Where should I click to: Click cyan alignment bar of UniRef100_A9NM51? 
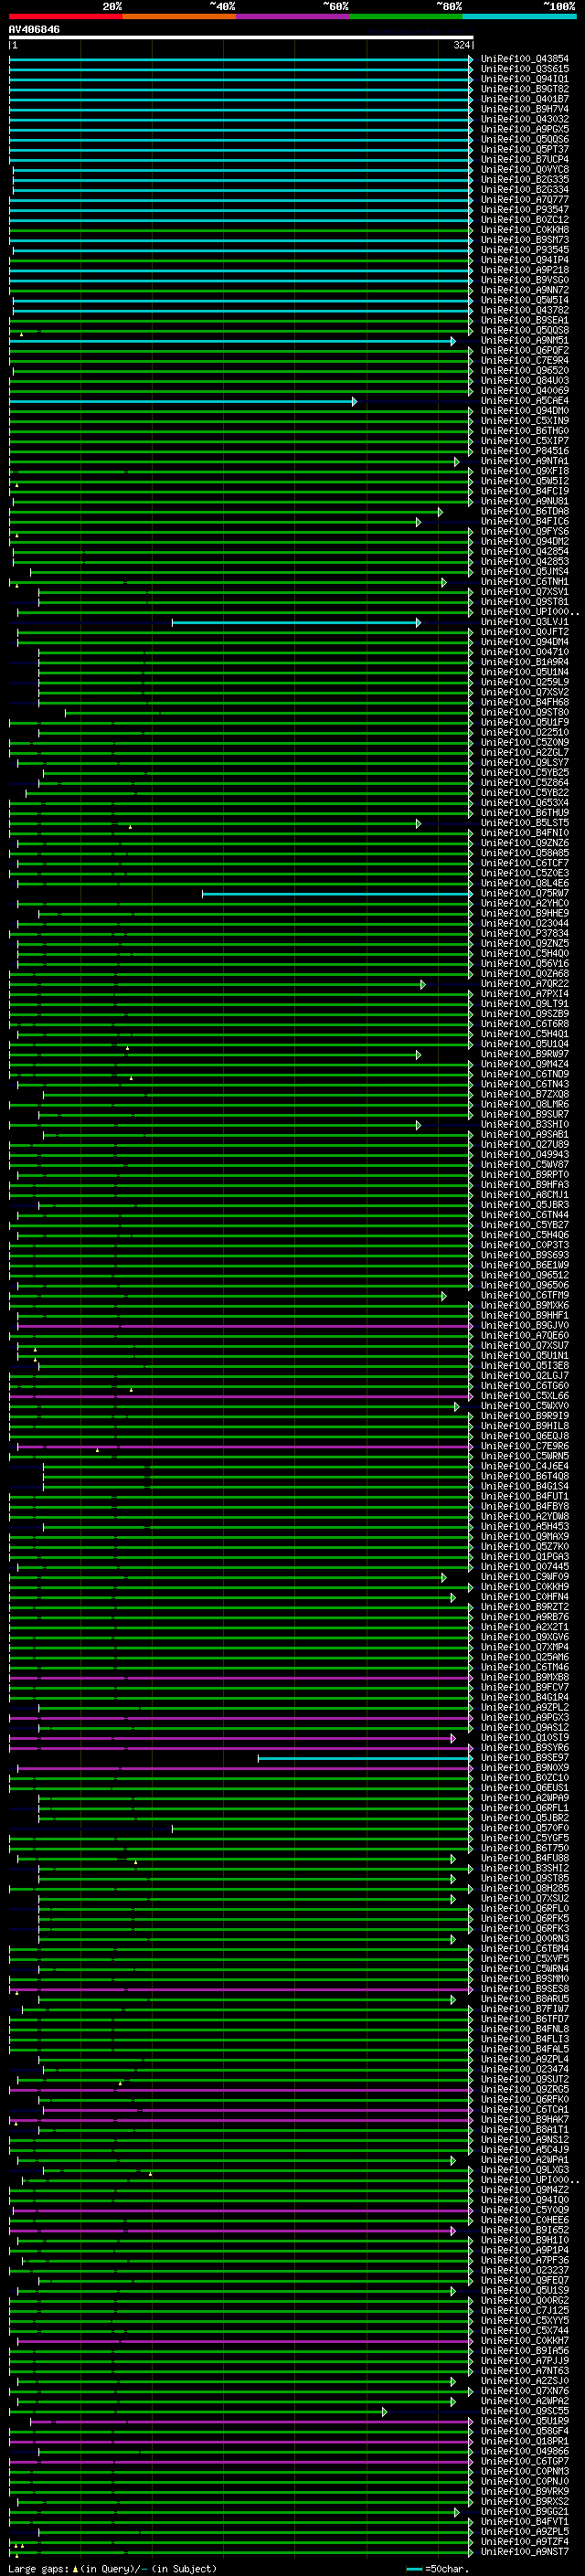point(232,341)
